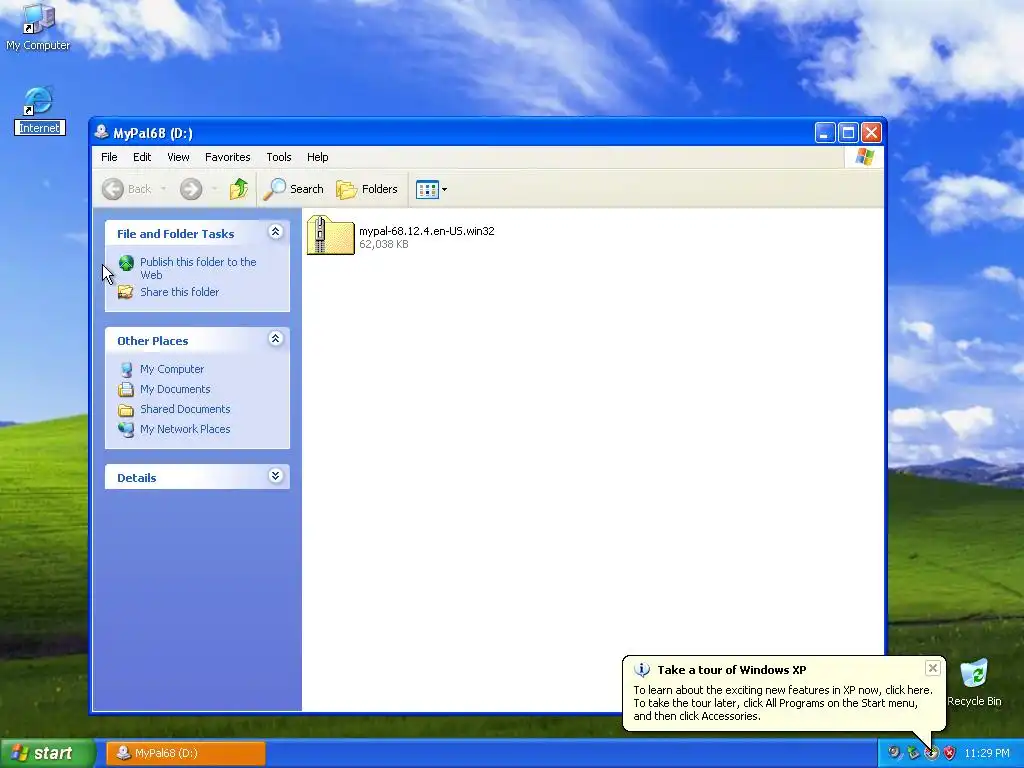Click the globe icon beside Publish this folder
This screenshot has height=768, width=1024.
tap(126, 263)
